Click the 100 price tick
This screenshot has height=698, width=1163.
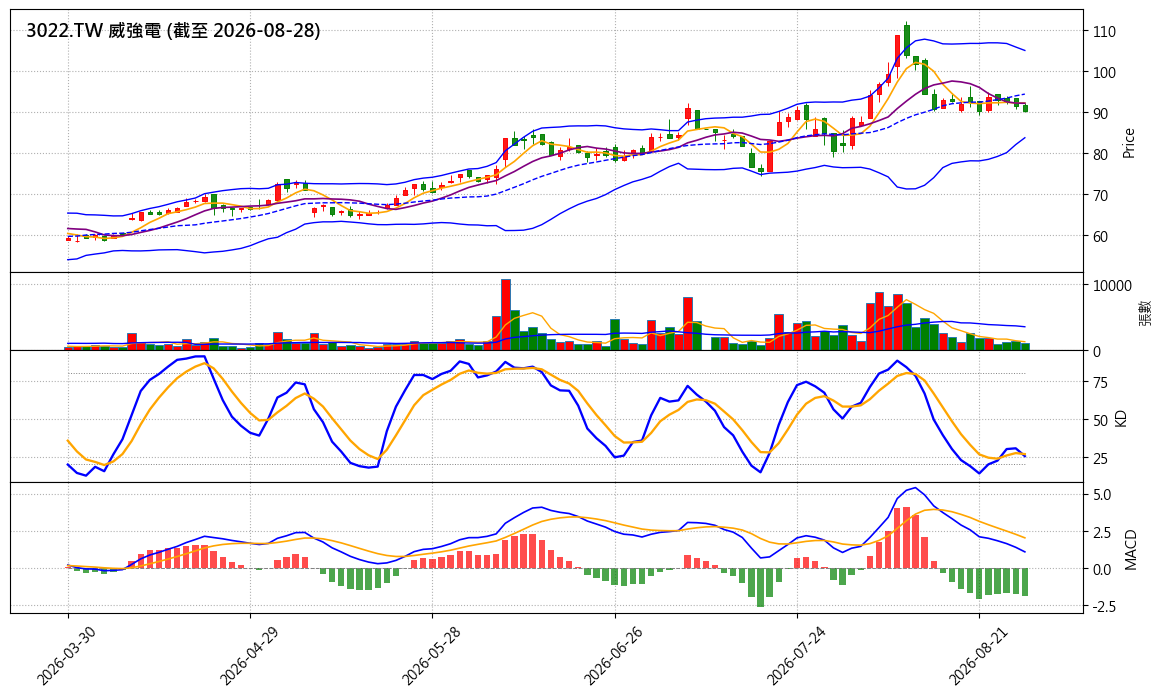(1104, 73)
